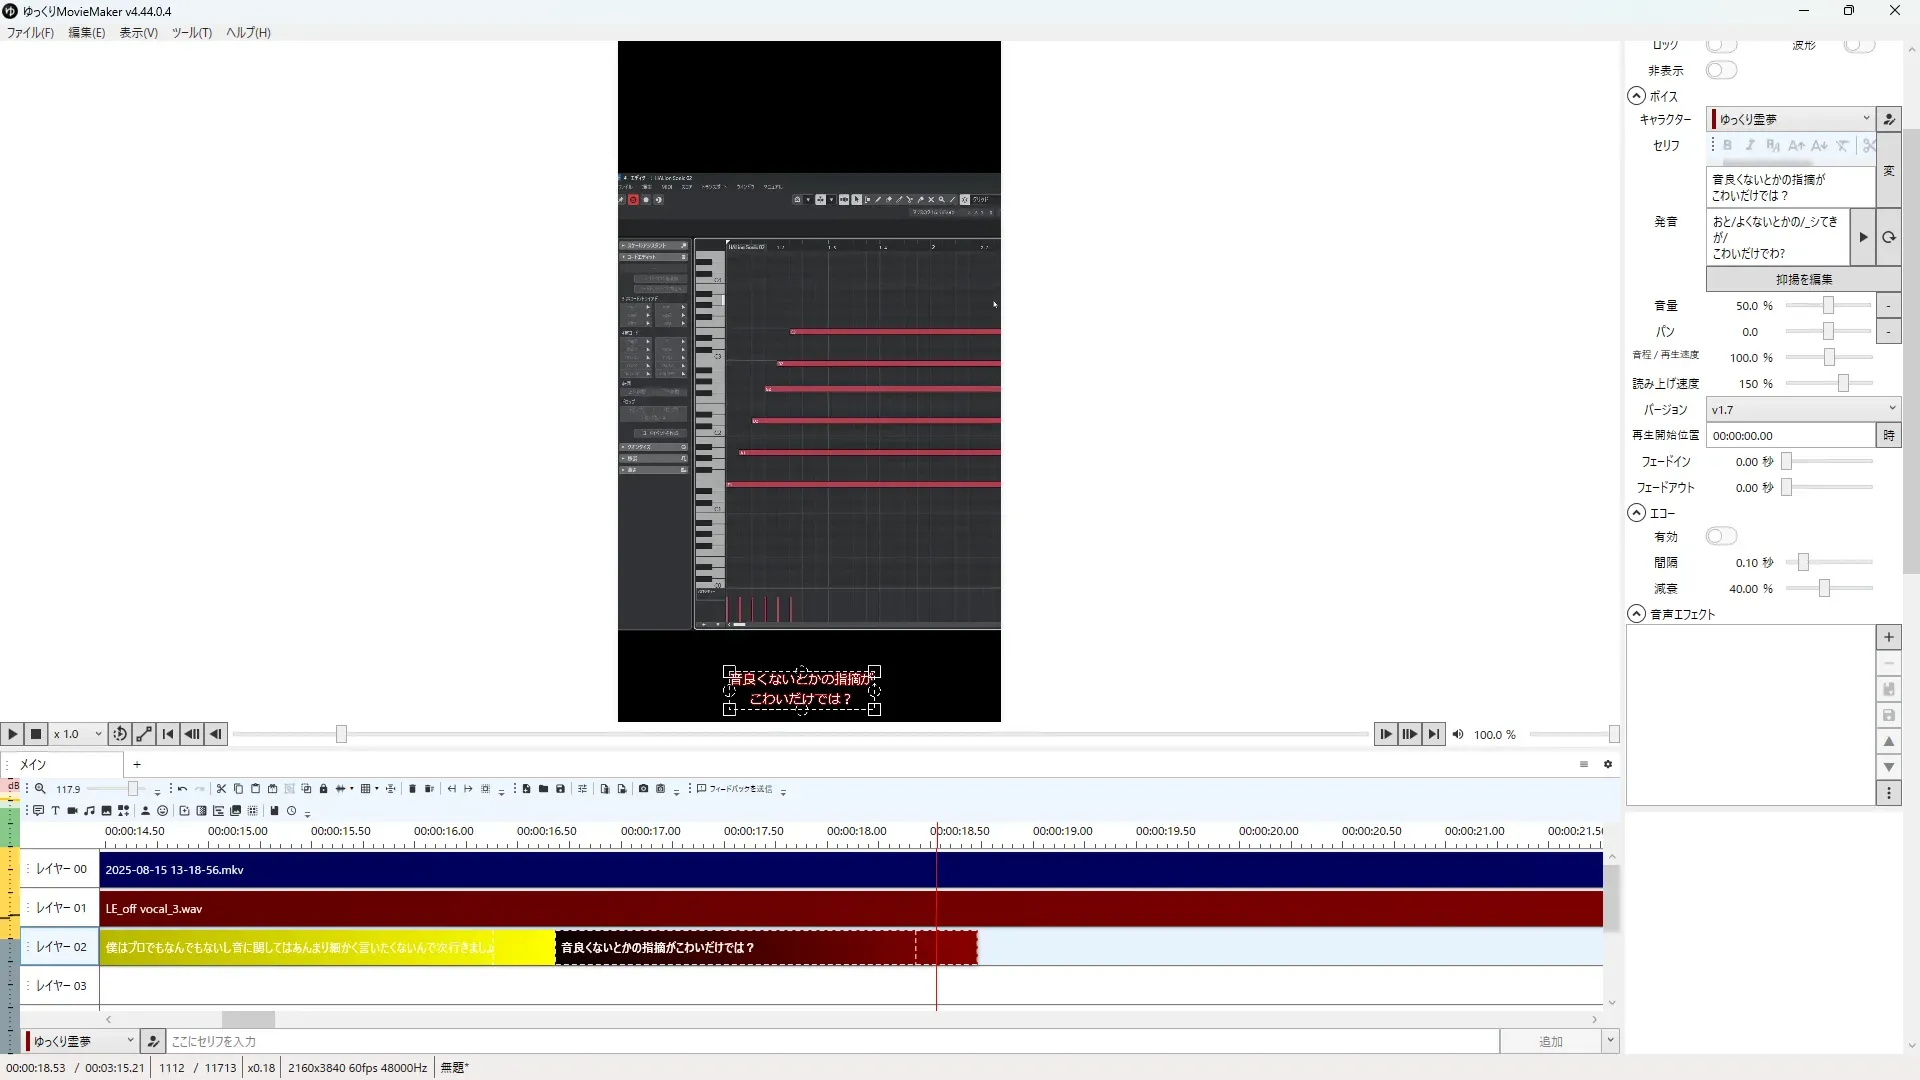The height and width of the screenshot is (1080, 1920).
Task: Add a video item with the camcorder icon
Action: (x=72, y=811)
